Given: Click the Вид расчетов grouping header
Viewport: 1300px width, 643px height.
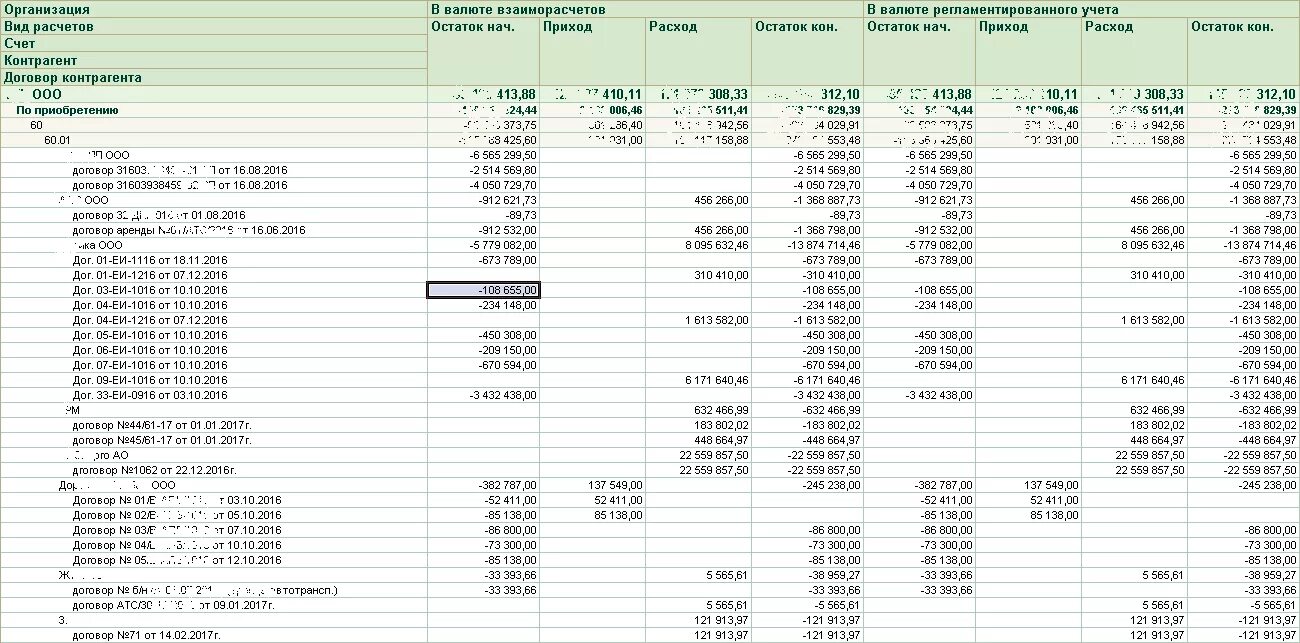Looking at the screenshot, I should coord(213,26).
